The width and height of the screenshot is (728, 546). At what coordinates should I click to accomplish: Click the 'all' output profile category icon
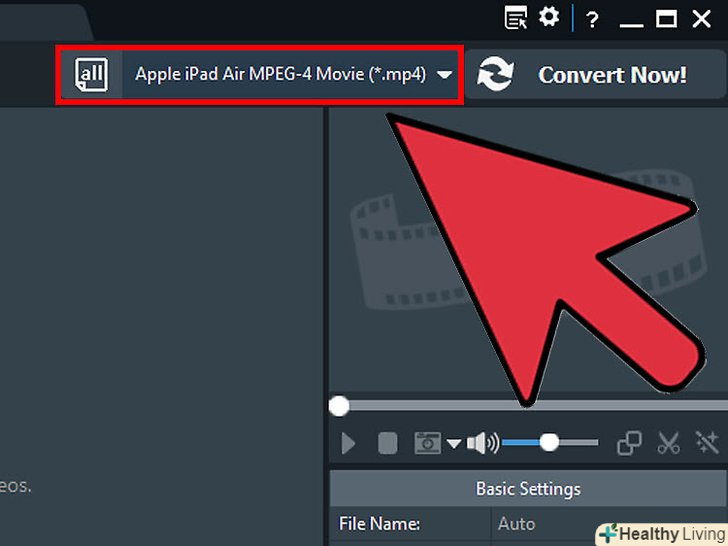tap(91, 75)
